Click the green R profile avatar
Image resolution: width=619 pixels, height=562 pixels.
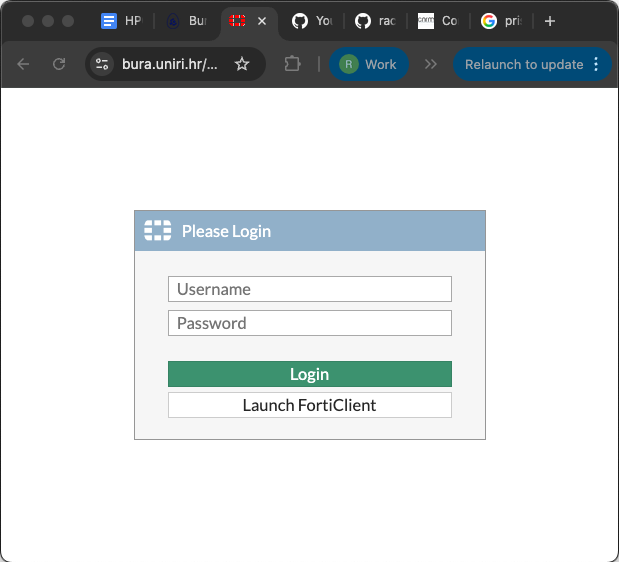click(349, 64)
